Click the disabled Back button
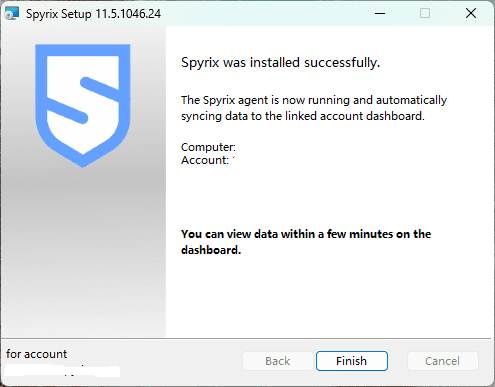The width and height of the screenshot is (495, 387). (x=278, y=361)
